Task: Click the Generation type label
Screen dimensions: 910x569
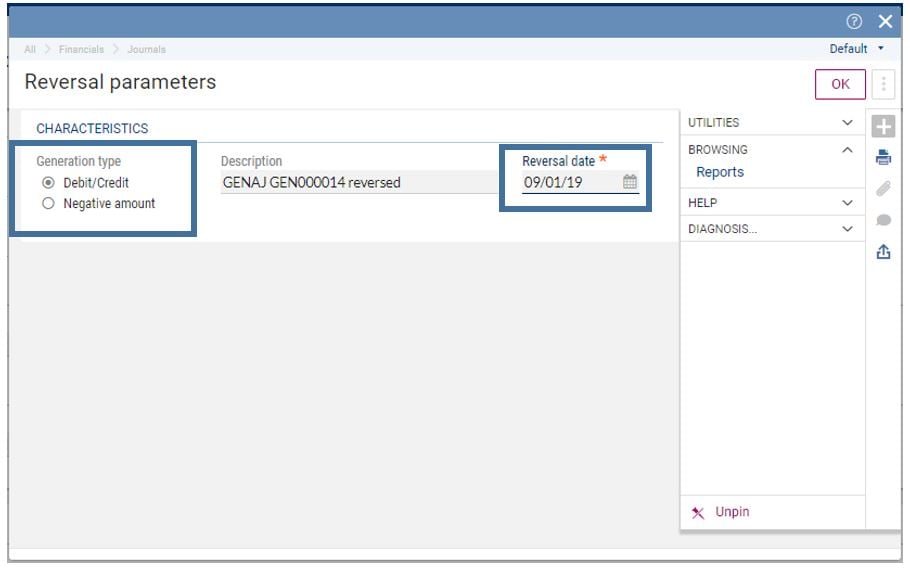Action: coord(78,161)
